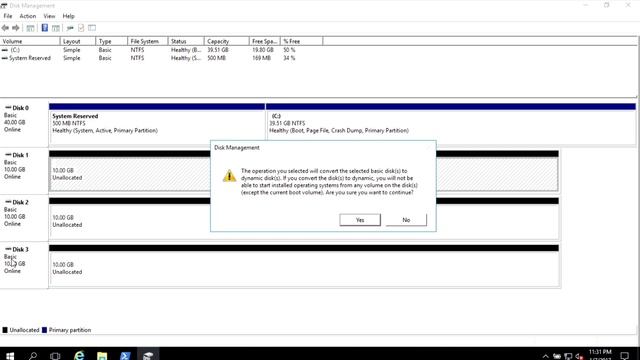Open the Action Center notification icon

pos(624,356)
